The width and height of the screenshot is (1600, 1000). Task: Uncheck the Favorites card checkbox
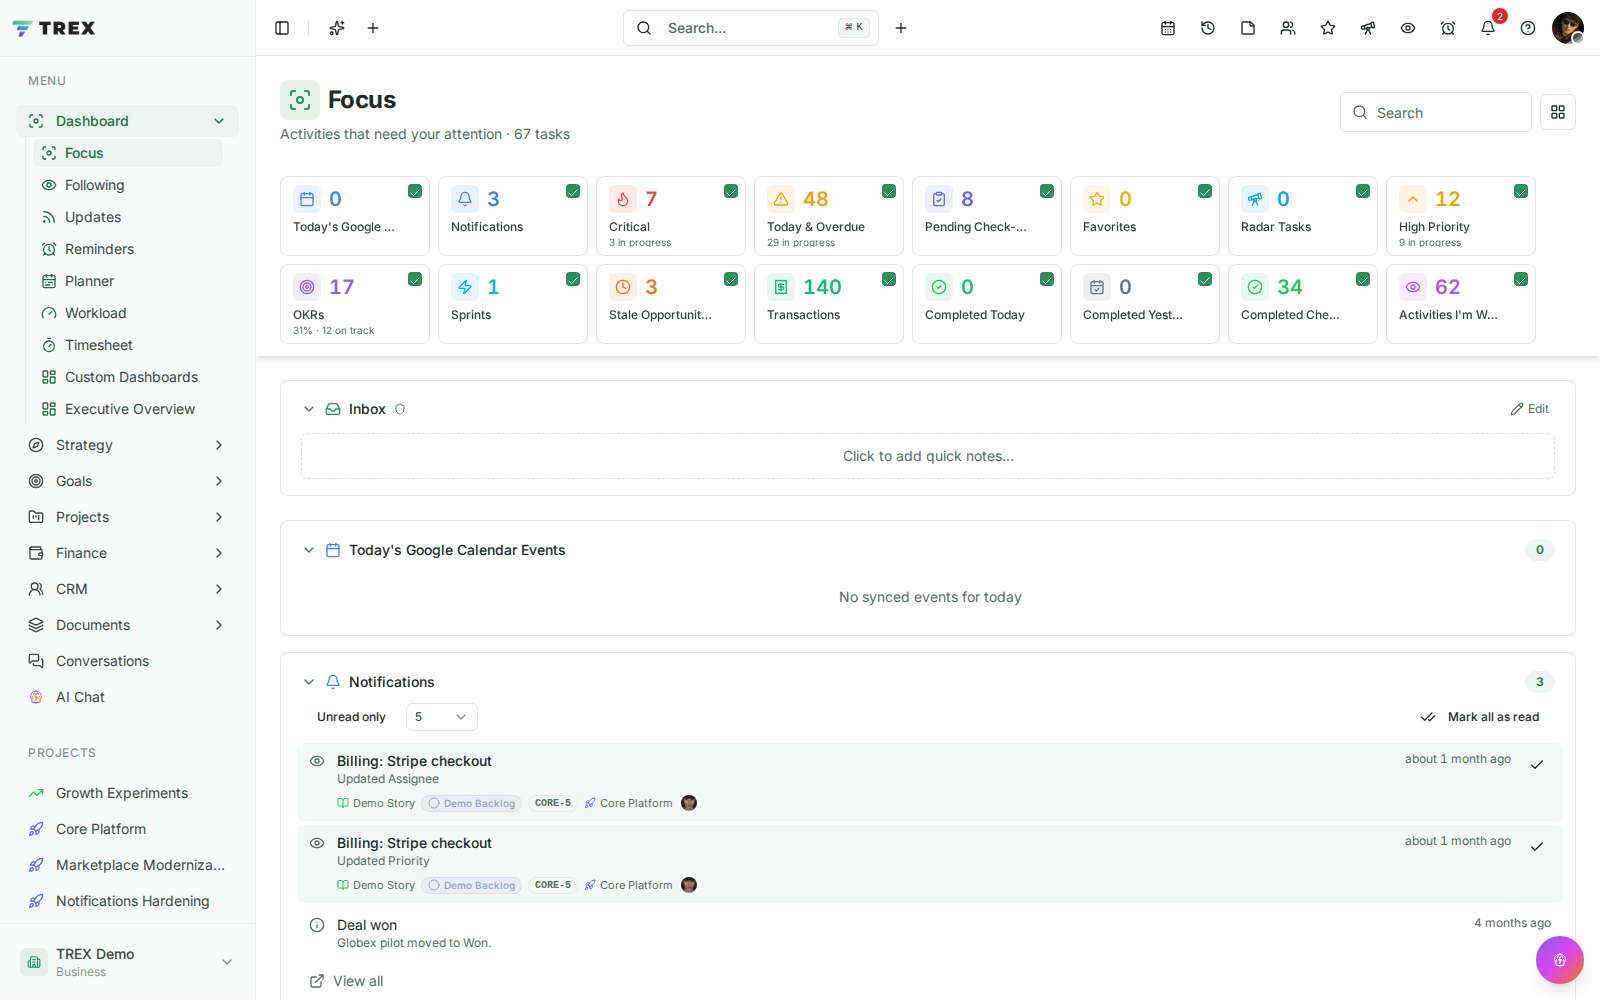coord(1205,191)
